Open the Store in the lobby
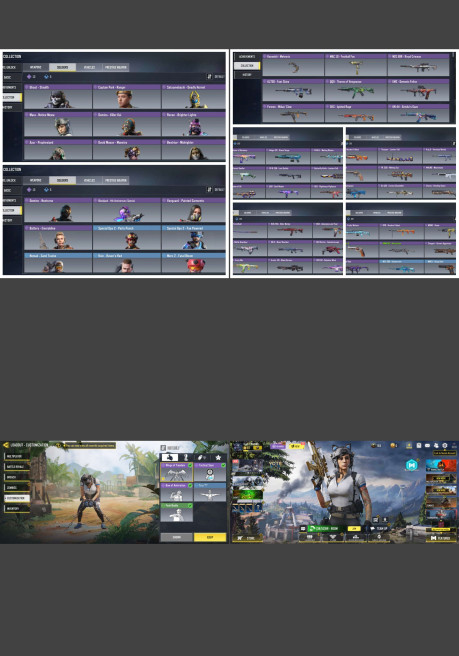 [247, 538]
